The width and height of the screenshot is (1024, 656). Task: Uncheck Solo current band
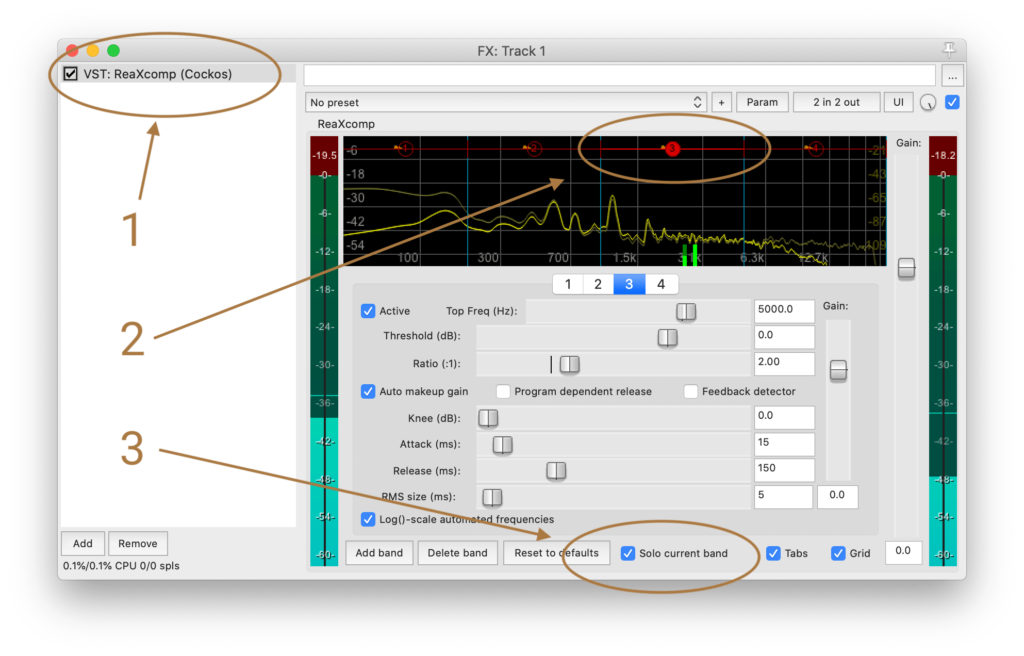coord(628,553)
